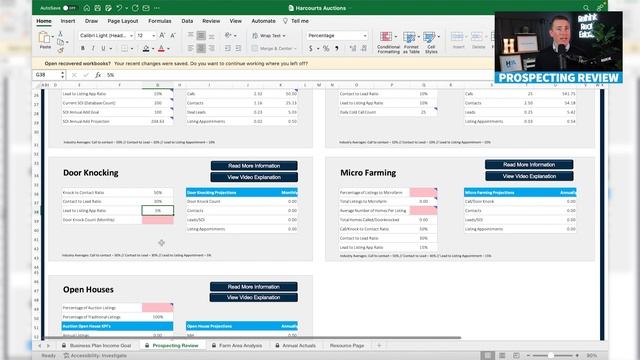Screen dimensions: 640x360
Task: Apply percent style
Action: point(326,49)
